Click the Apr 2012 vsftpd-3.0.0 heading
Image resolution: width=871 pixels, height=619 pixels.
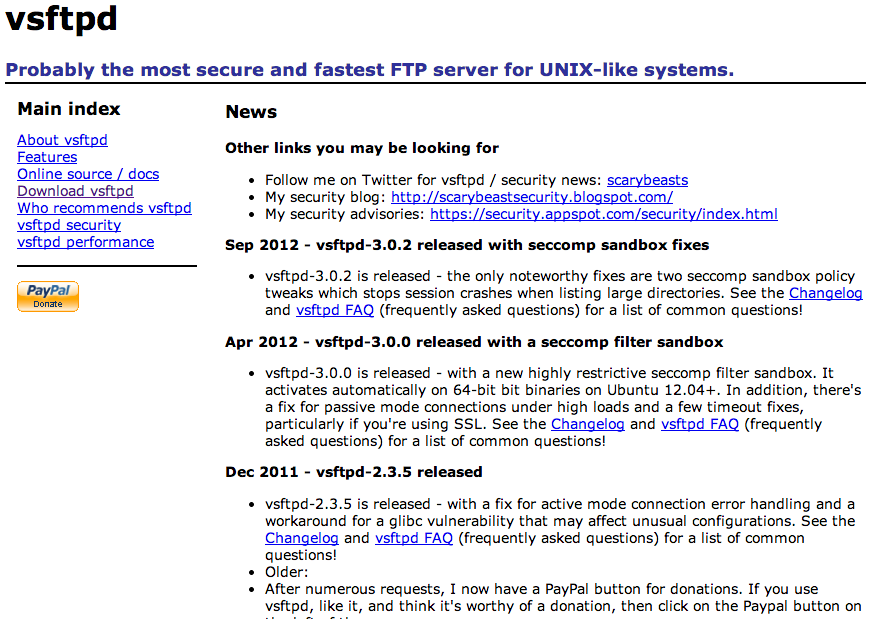[474, 342]
